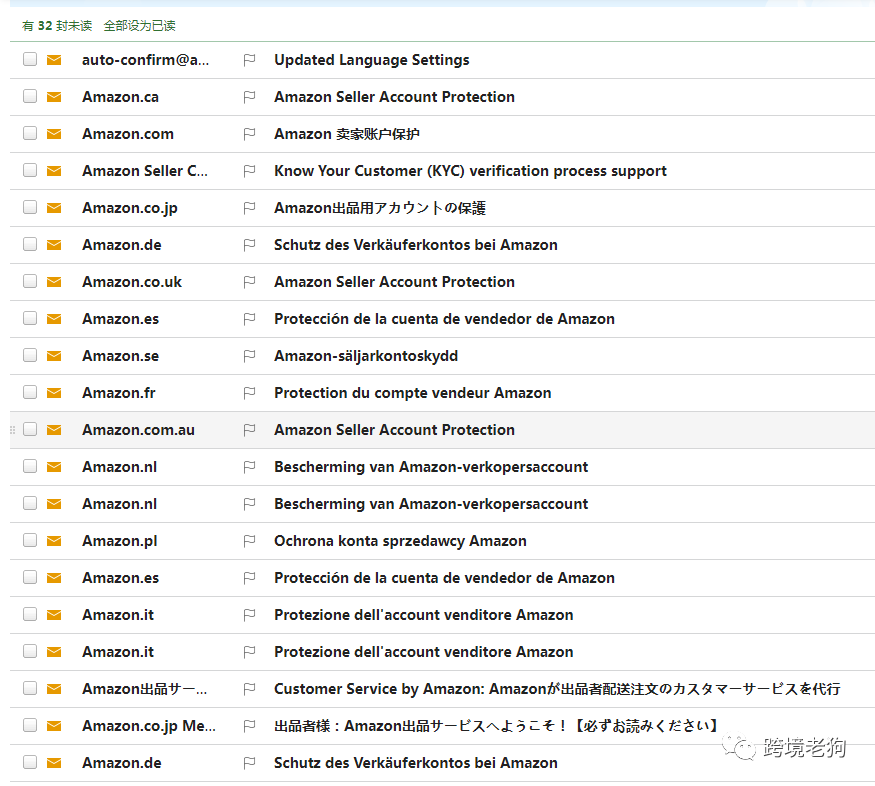The height and width of the screenshot is (786, 875).
Task: Open the 出品者様：Amazon出品サービスへようこそ email
Action: point(496,726)
